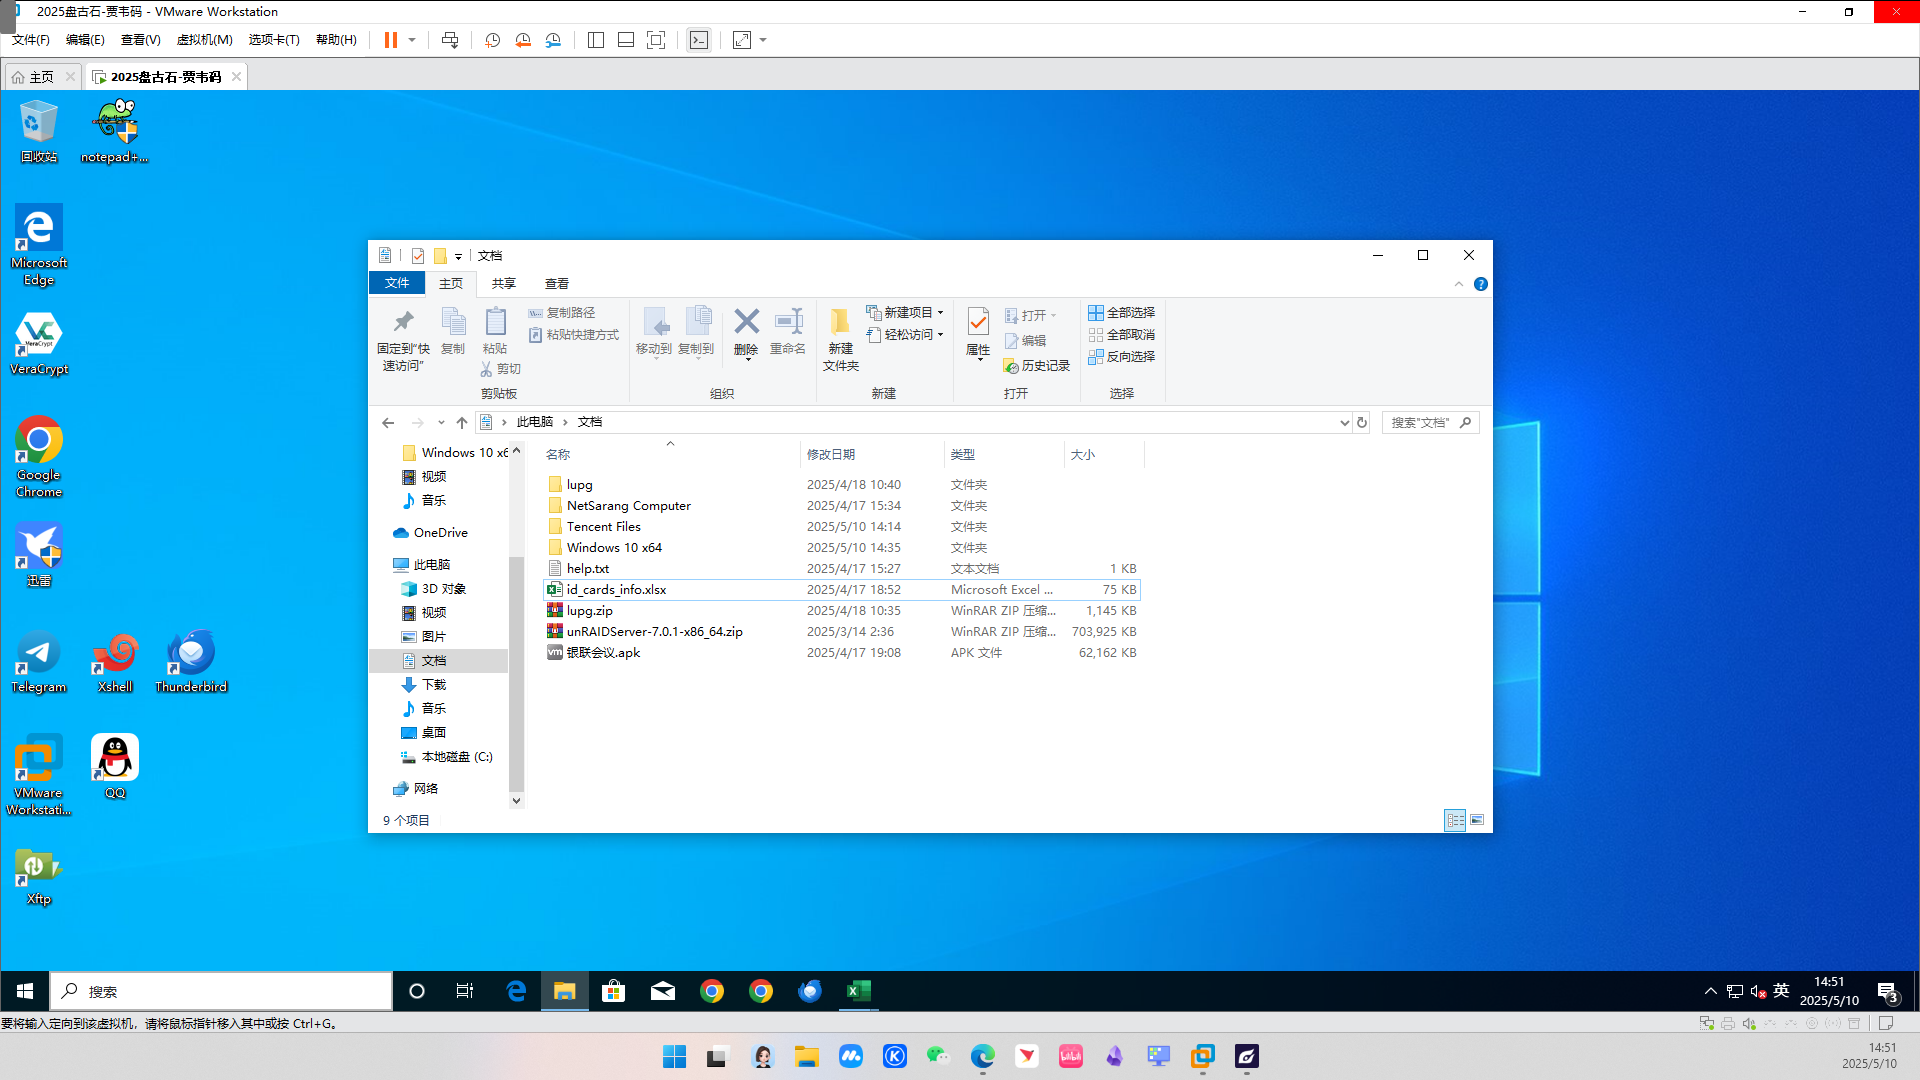The height and width of the screenshot is (1080, 1920).
Task: Click the Delete icon in the ribbon
Action: point(746,323)
